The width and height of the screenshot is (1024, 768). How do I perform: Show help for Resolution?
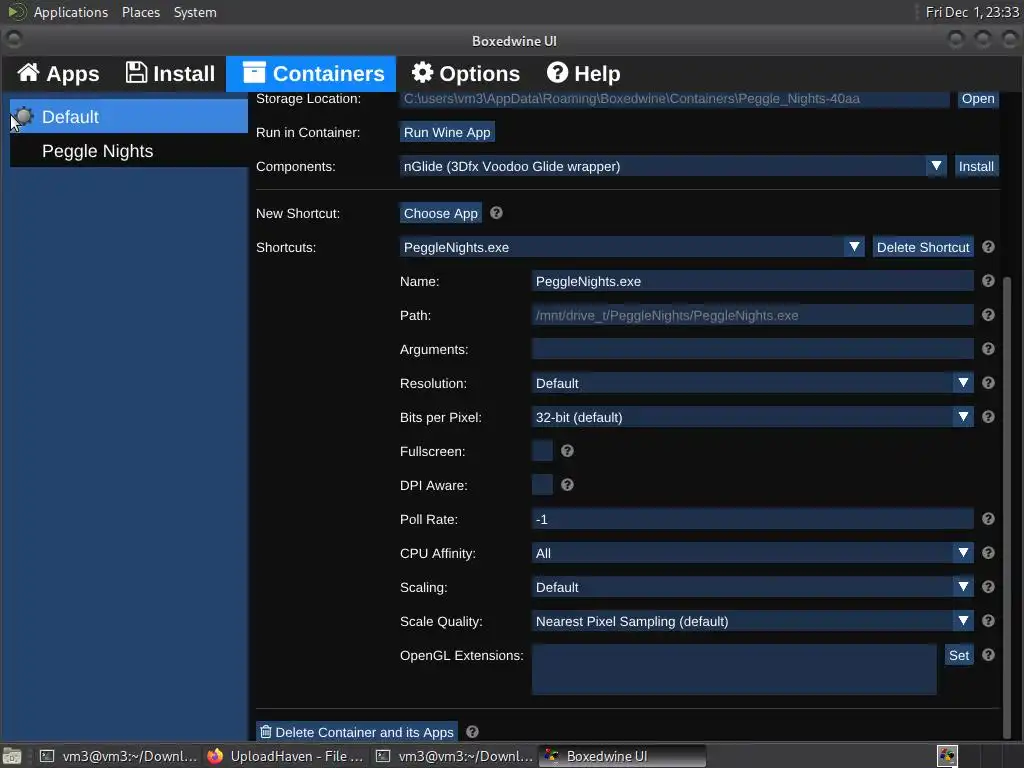(x=988, y=383)
